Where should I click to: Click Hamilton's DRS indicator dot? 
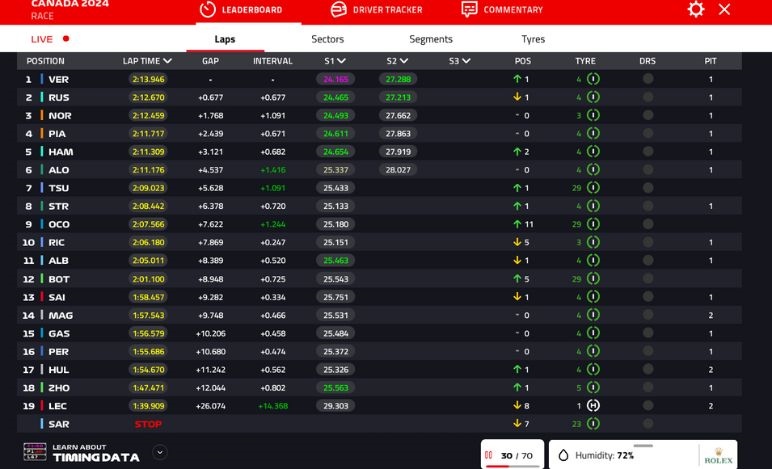point(648,152)
